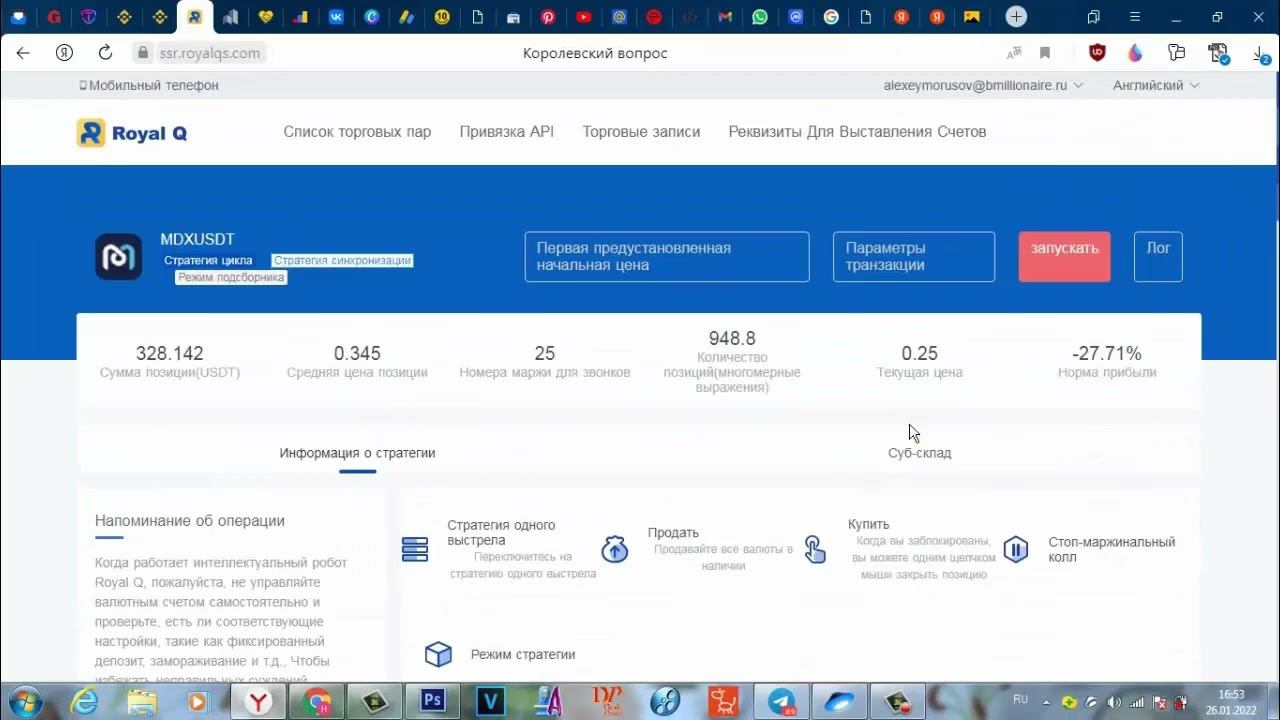Switch to the YouTube tab
Image resolution: width=1280 pixels, height=720 pixels.
tap(584, 17)
